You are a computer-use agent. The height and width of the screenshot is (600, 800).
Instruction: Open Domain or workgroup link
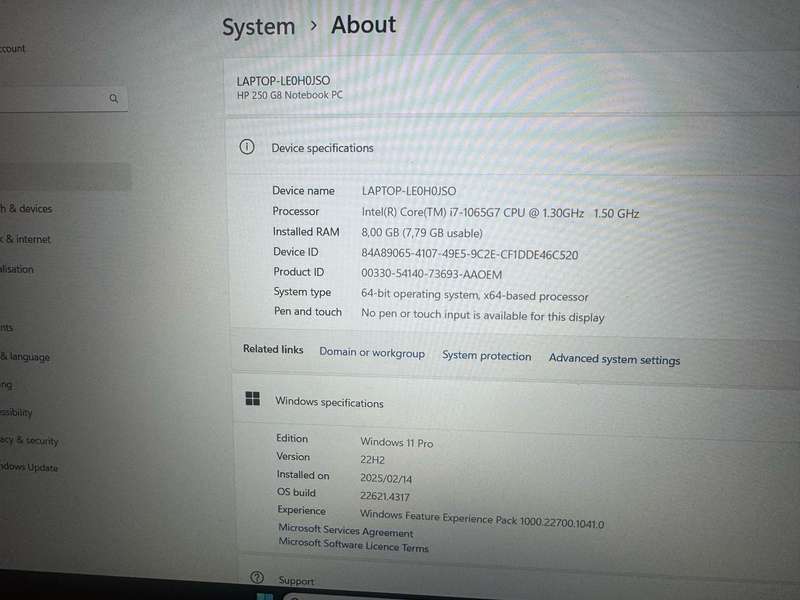[372, 353]
